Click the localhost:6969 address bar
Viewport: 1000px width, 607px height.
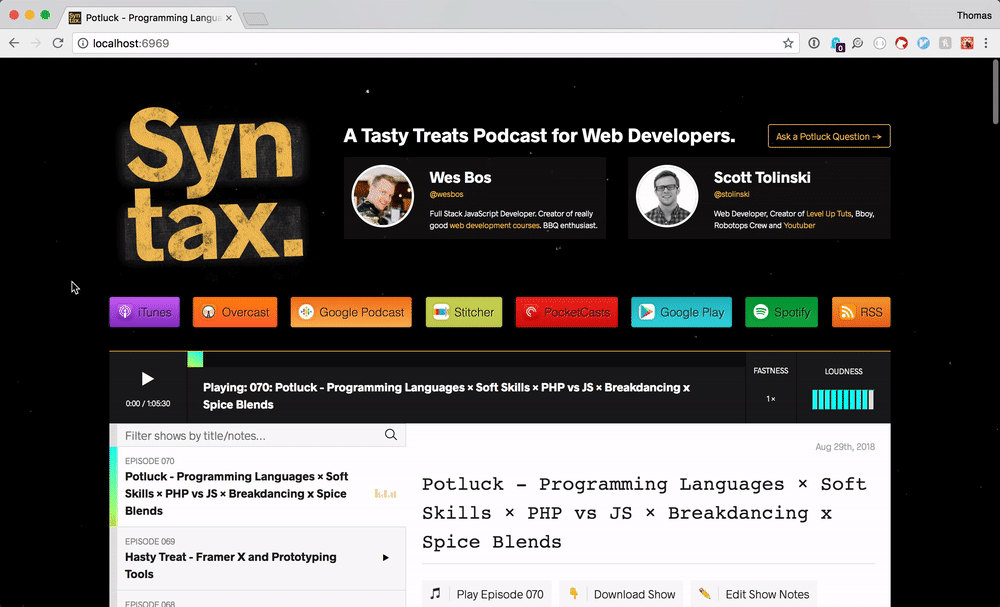434,43
